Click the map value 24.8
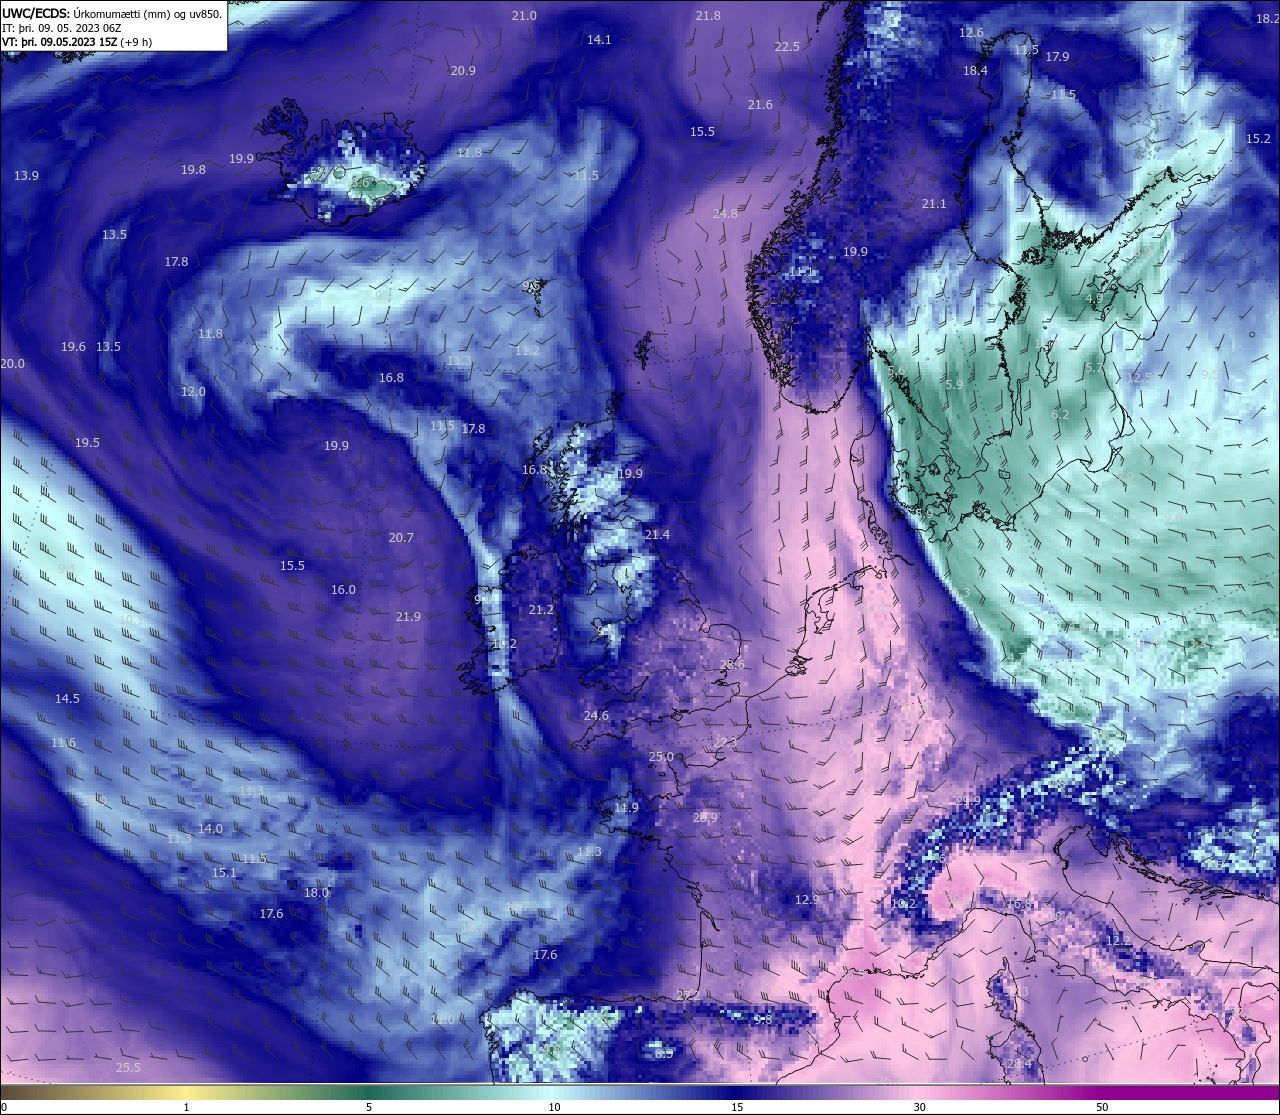Viewport: 1280px width, 1115px height. click(725, 214)
